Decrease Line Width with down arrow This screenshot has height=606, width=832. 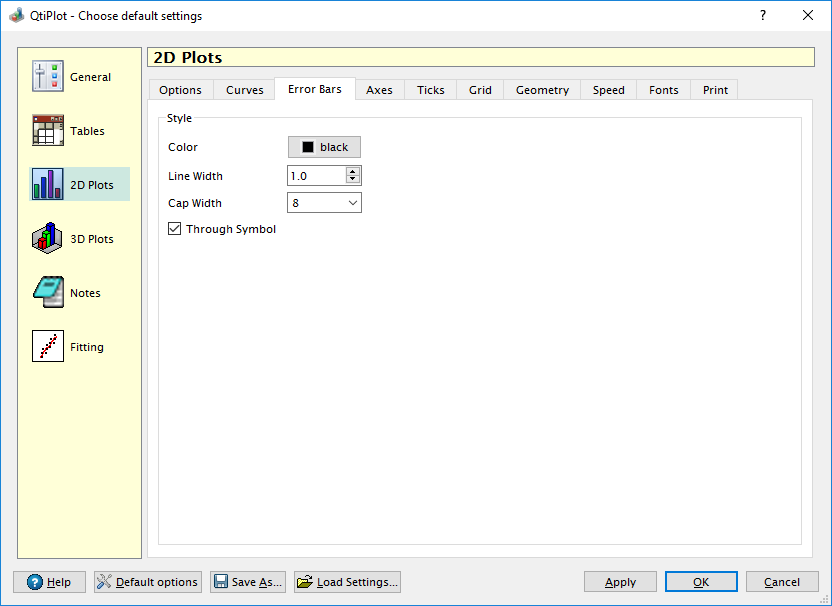tap(352, 180)
